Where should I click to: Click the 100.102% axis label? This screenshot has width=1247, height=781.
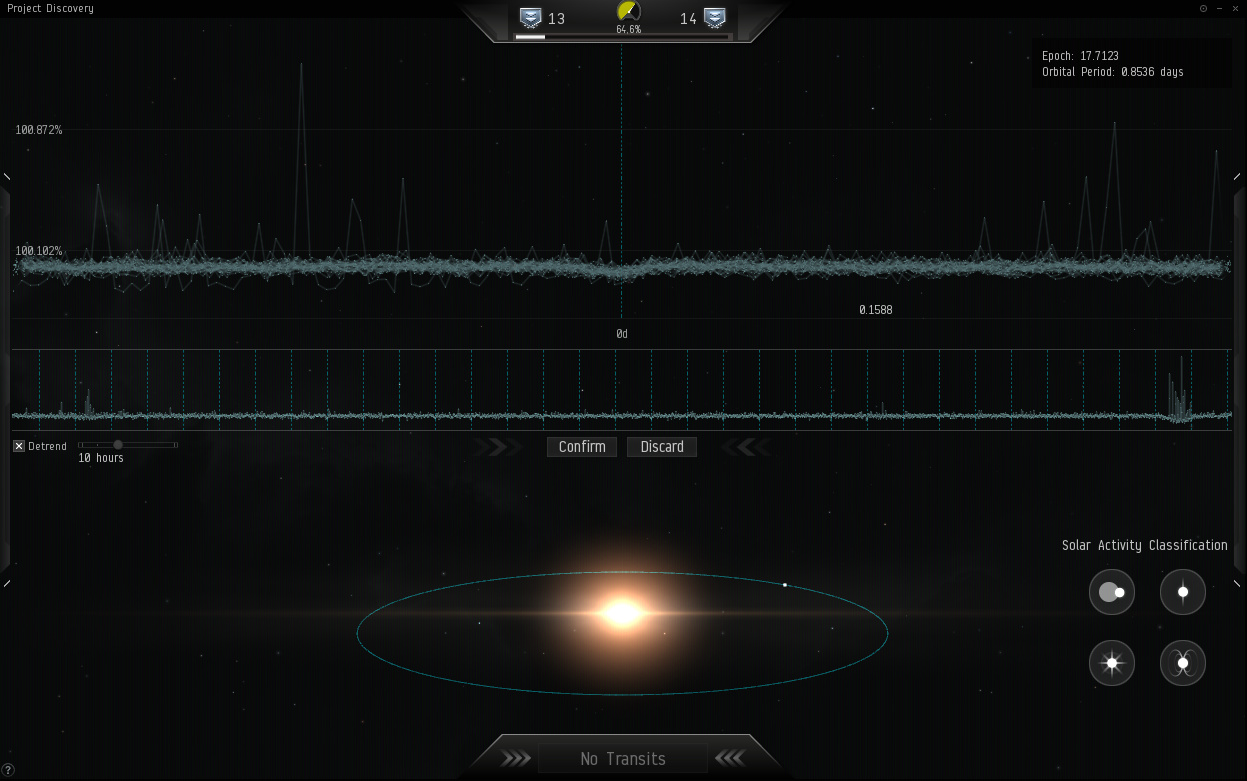[x=39, y=251]
